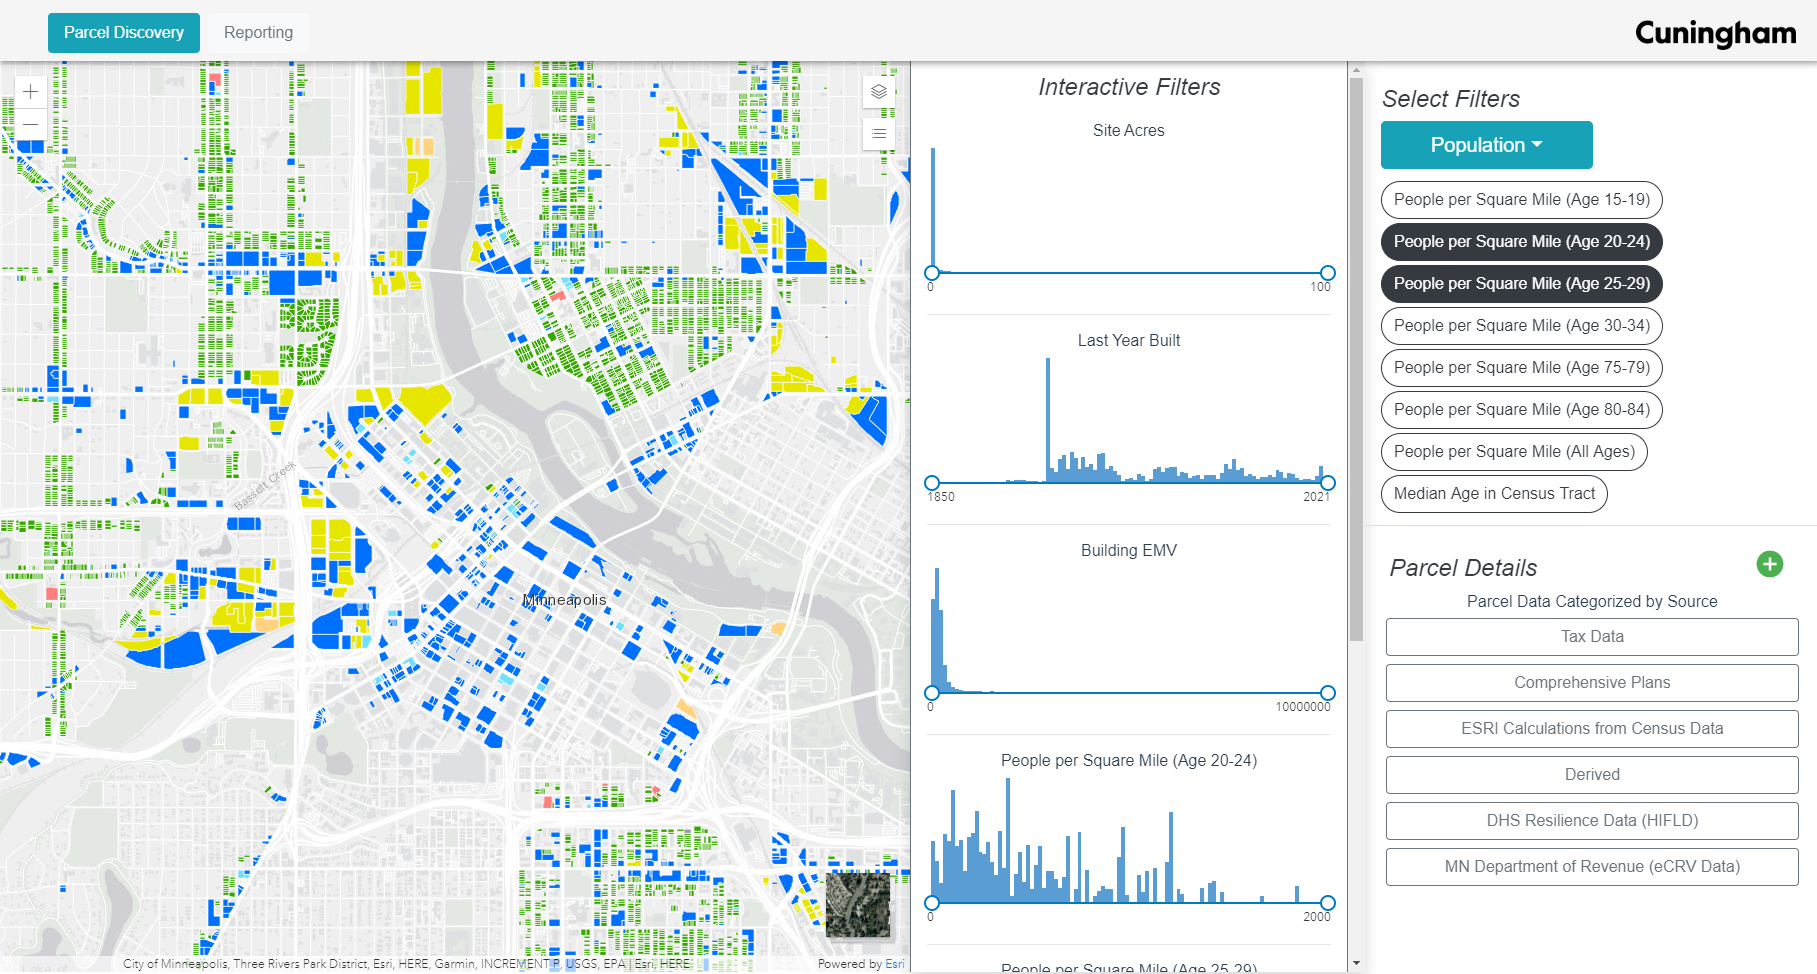
Task: Switch to the Reporting tab
Action: pyautogui.click(x=258, y=33)
